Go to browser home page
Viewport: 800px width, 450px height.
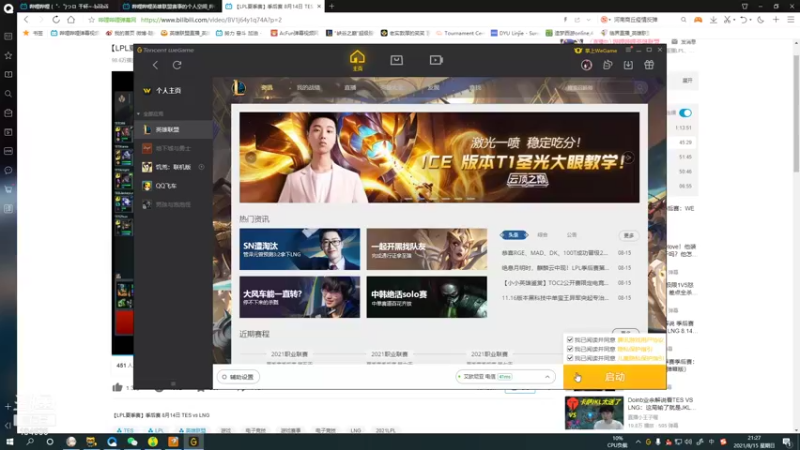coord(71,19)
